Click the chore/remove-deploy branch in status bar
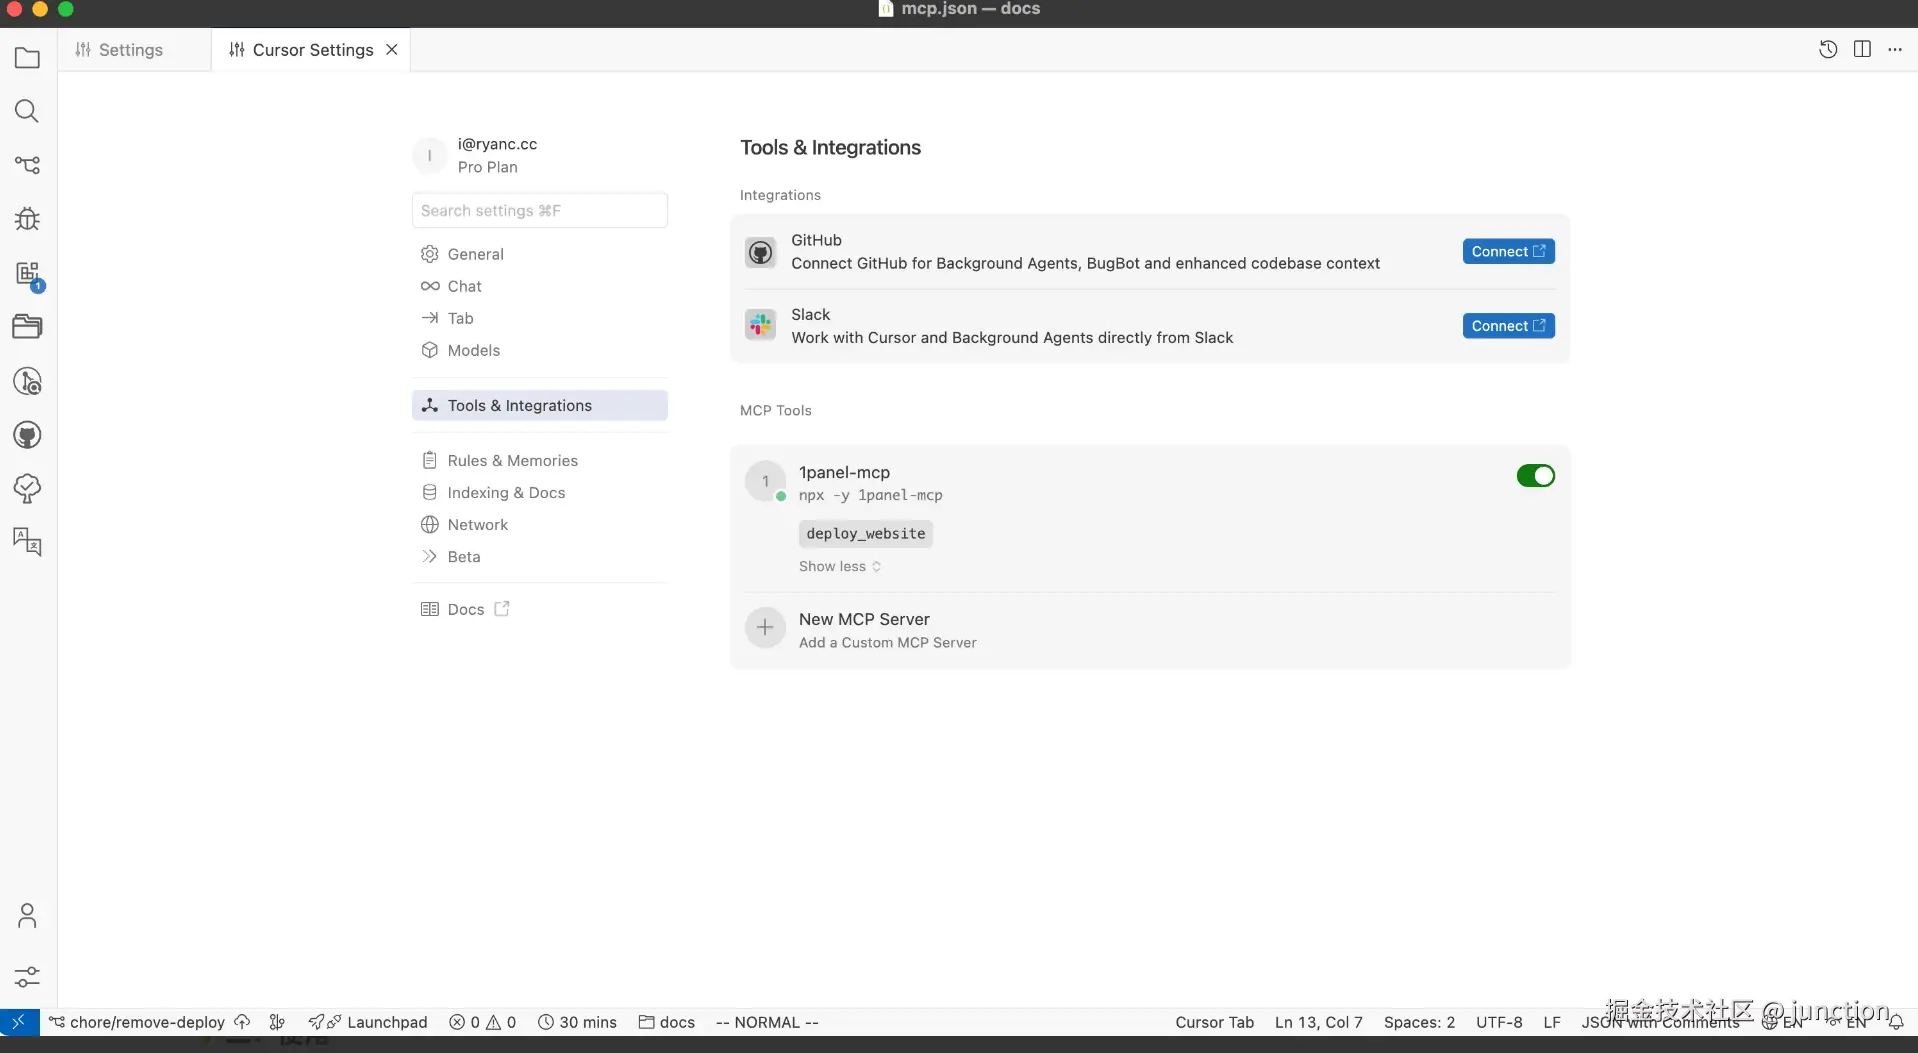 [x=137, y=1022]
